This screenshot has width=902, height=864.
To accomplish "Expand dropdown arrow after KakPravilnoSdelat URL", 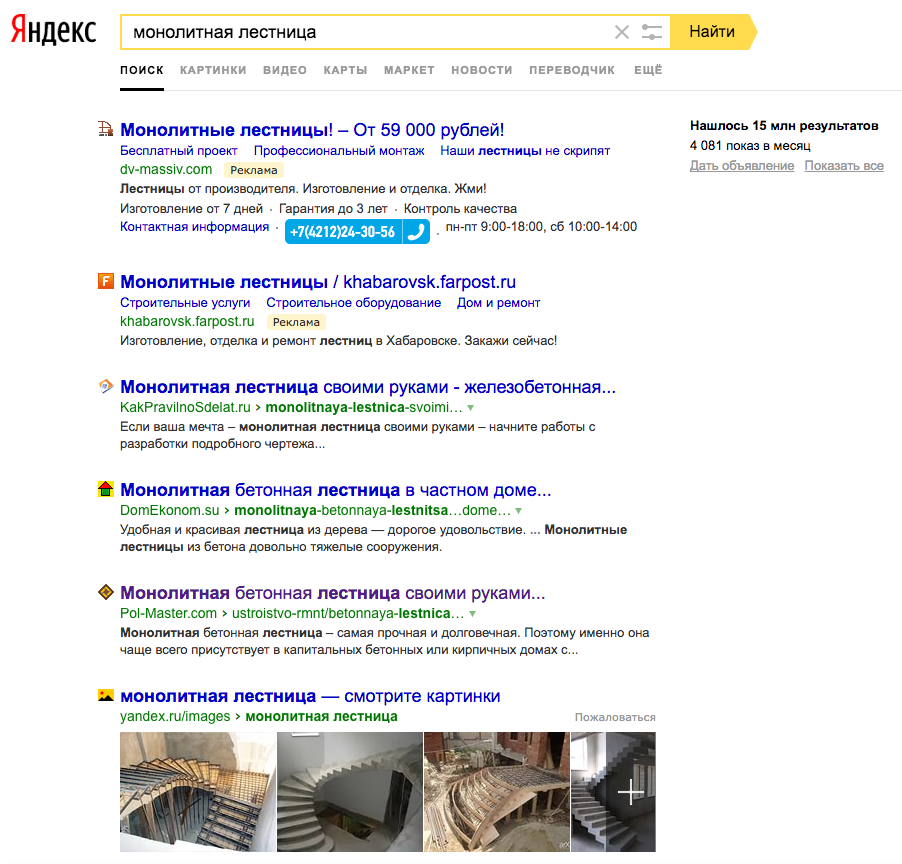I will [x=471, y=408].
